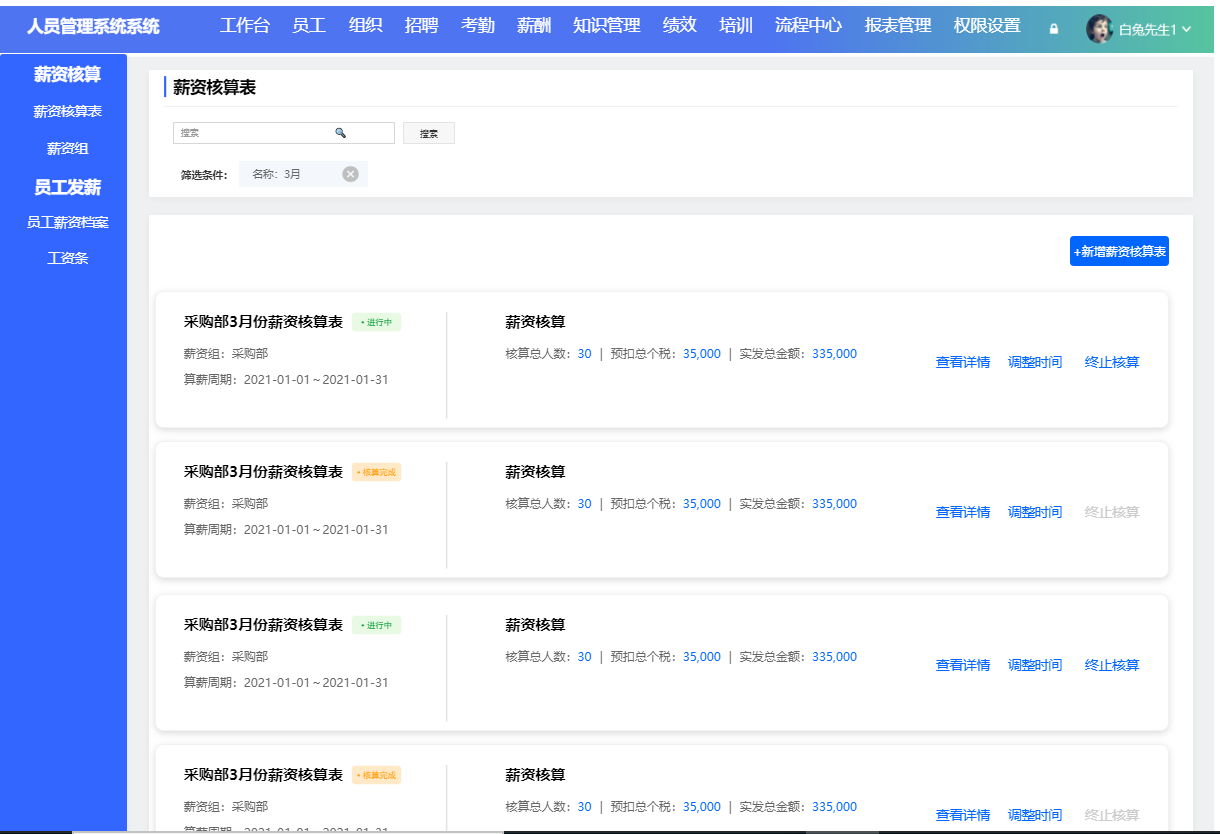Select 薪资核算表 in the sidebar

click(x=63, y=111)
